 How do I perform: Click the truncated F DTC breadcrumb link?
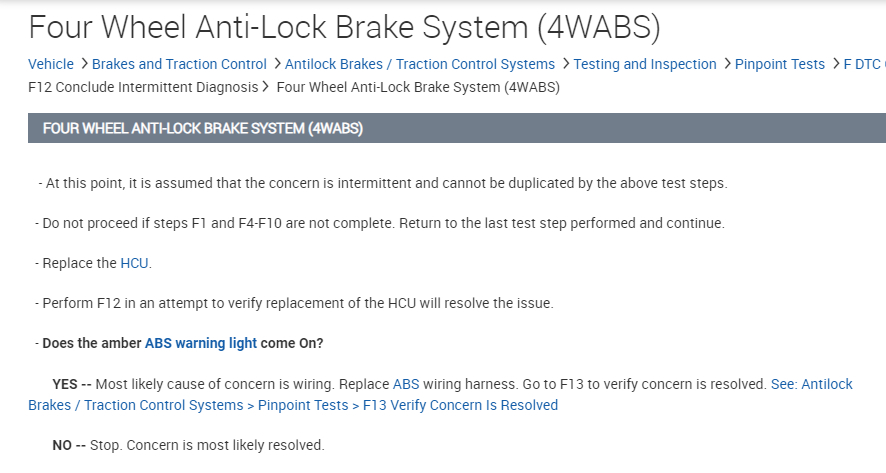pos(864,64)
